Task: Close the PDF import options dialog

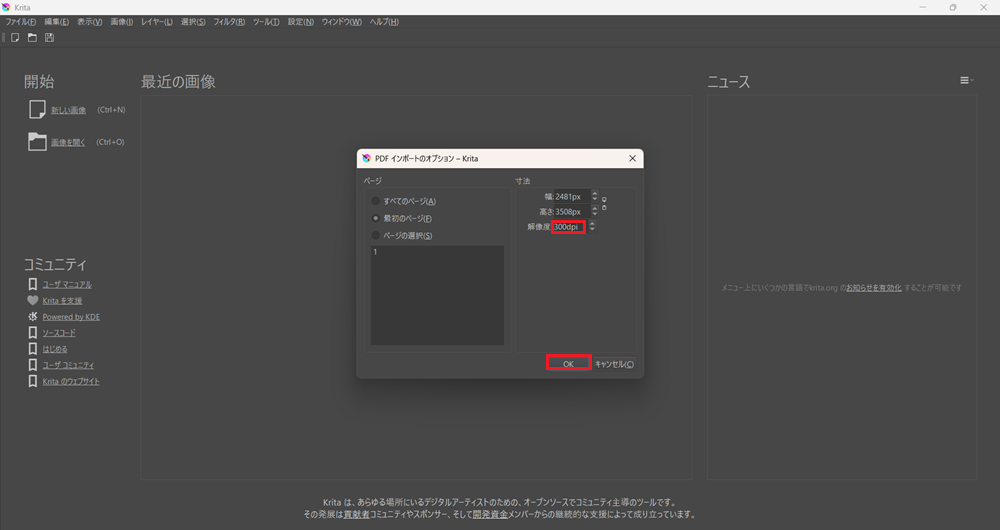Action: (x=632, y=158)
